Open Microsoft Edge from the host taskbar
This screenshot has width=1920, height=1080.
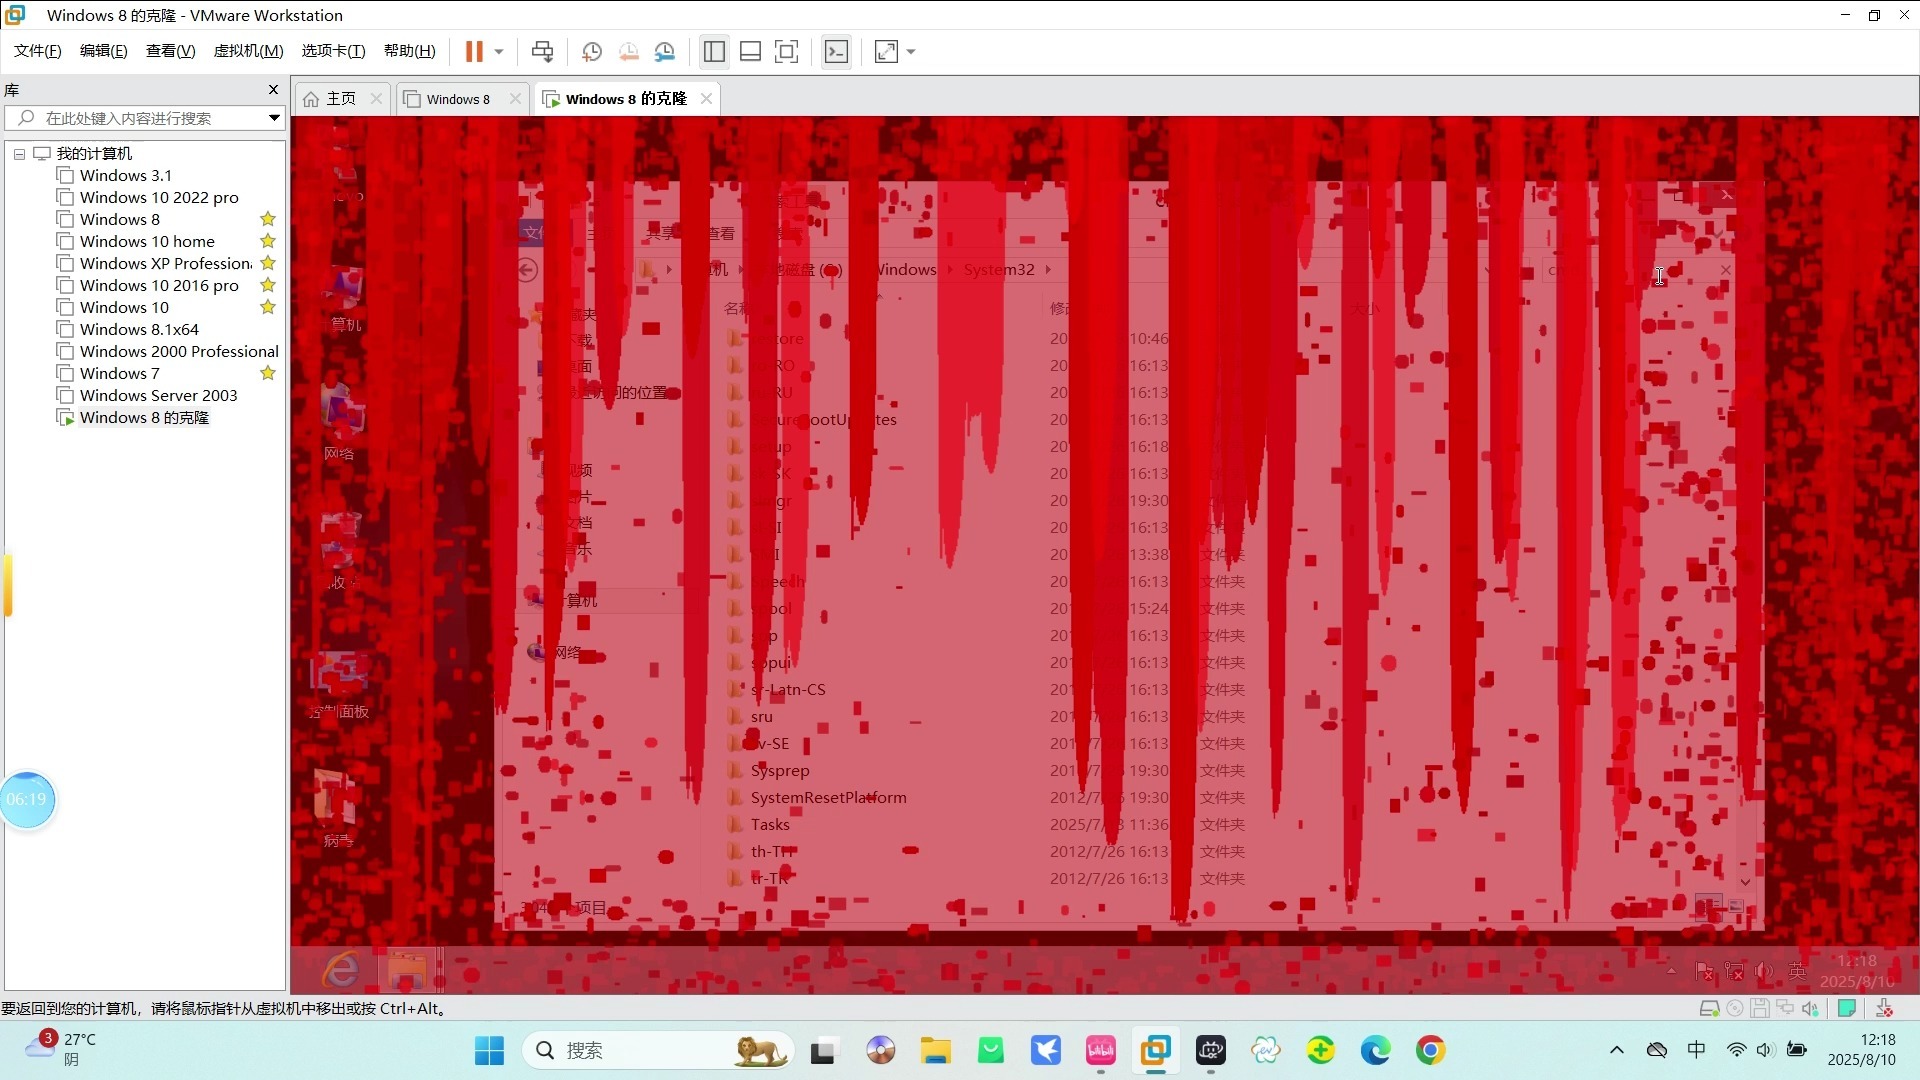pos(1375,1051)
